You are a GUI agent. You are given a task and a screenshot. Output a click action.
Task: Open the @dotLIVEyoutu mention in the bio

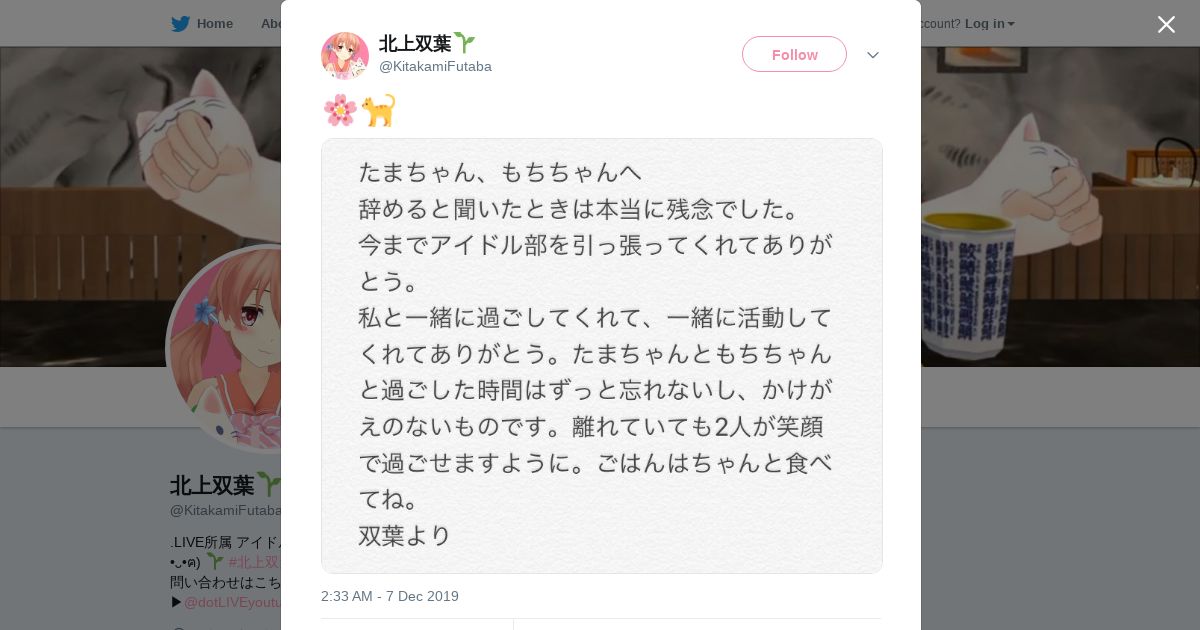point(232,602)
